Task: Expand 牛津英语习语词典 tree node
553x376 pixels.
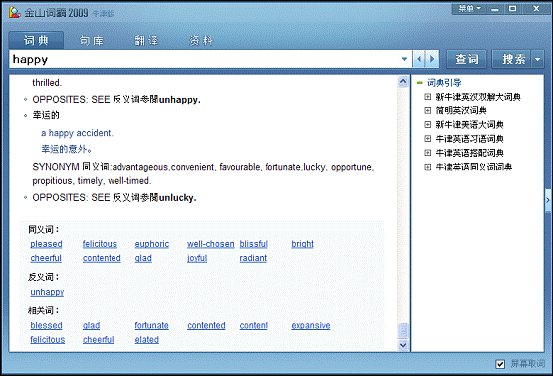Action: (x=427, y=139)
